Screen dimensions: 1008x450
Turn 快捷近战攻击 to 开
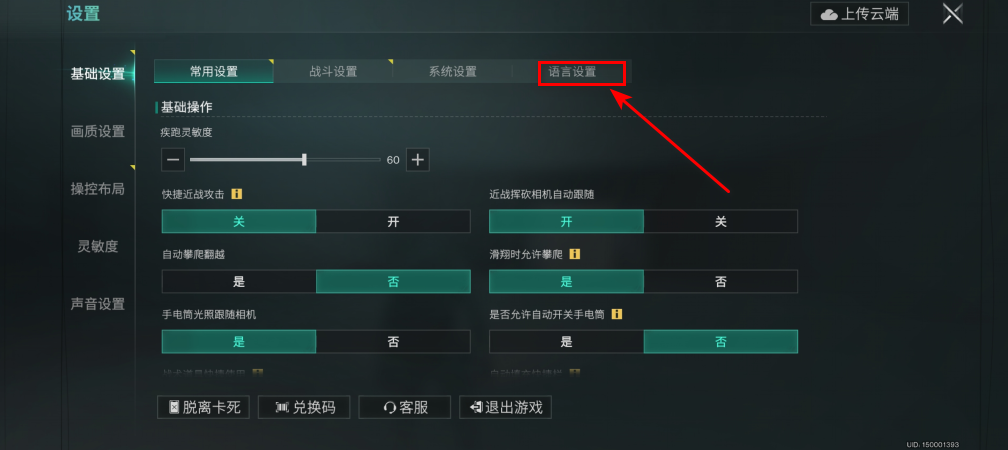click(x=393, y=221)
